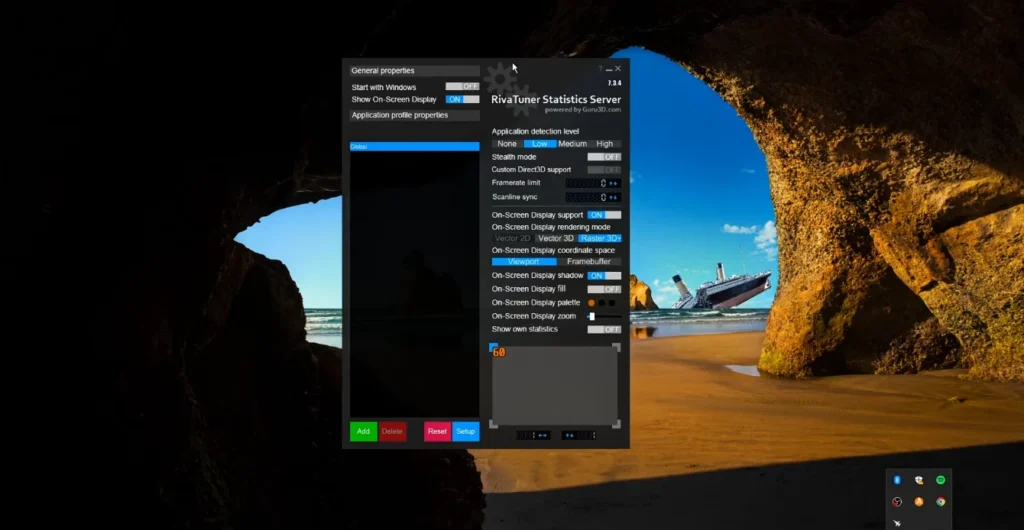Select Raster 3D rendering mode

(600, 238)
